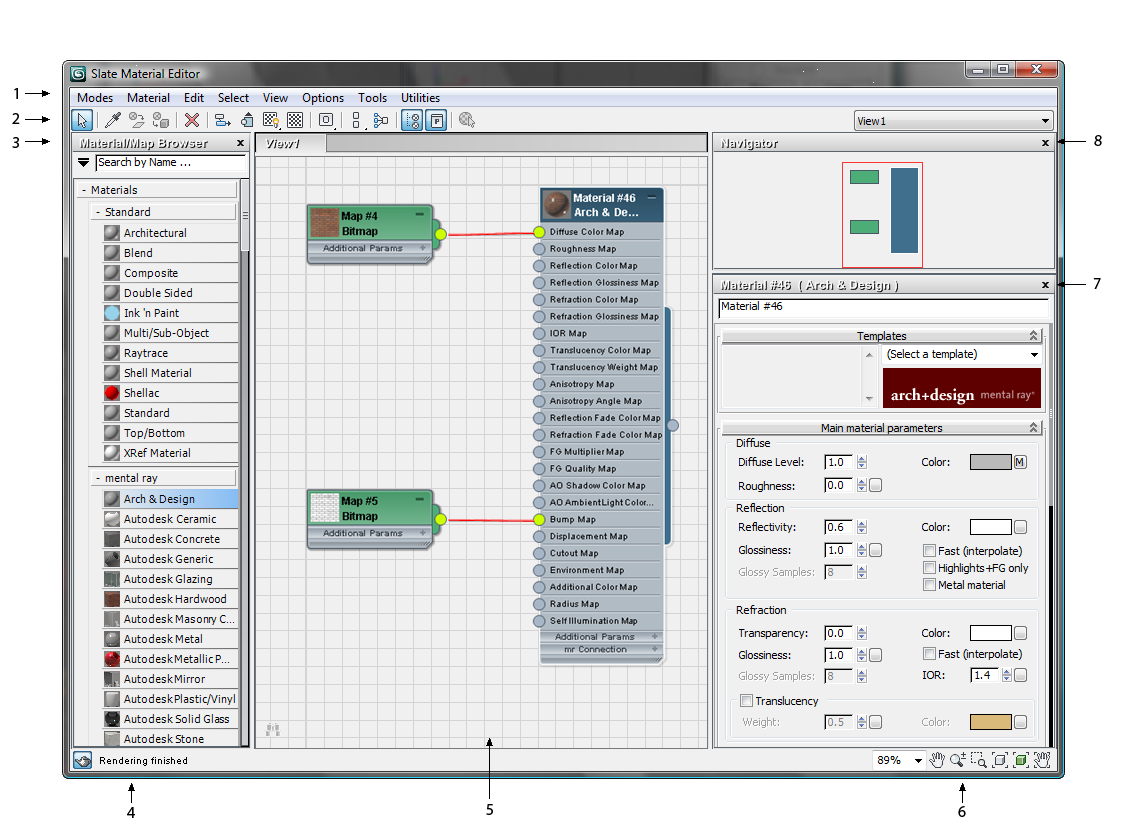The height and width of the screenshot is (840, 1127).
Task: Enable Metal material checkbox
Action: point(929,585)
